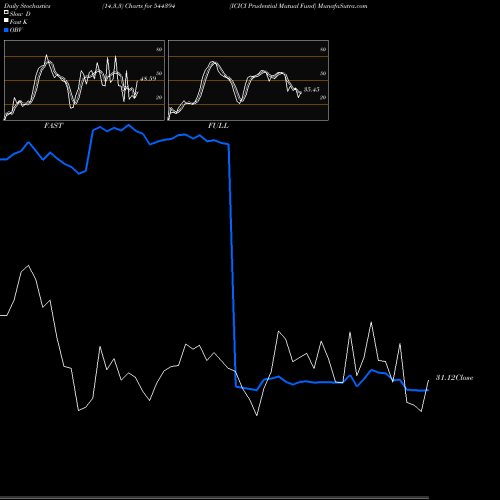Click the horizontal bar at the chart bottom
Image resolution: width=500 pixels, height=500 pixels.
(214, 497)
